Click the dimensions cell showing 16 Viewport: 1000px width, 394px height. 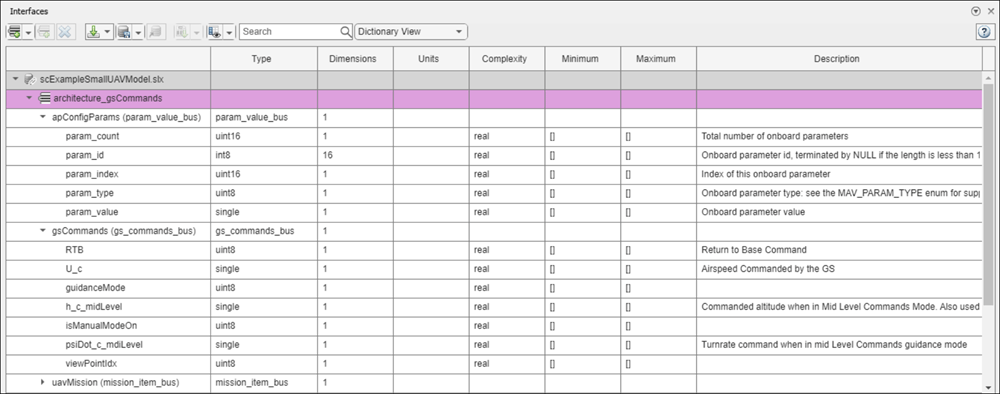355,155
